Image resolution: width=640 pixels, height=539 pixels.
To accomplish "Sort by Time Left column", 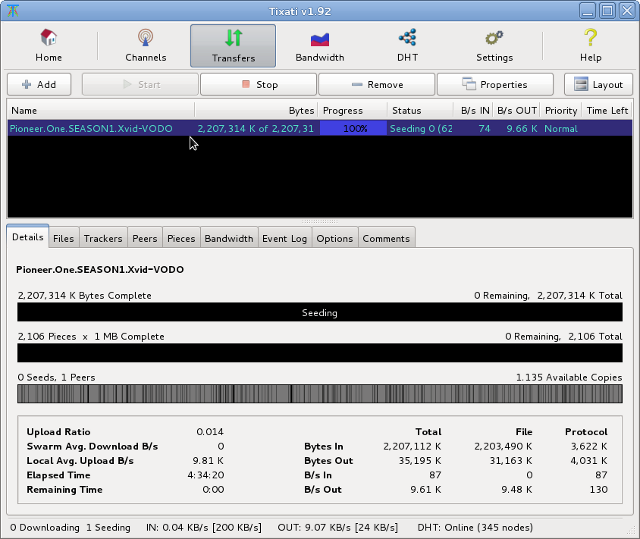I will click(x=607, y=111).
